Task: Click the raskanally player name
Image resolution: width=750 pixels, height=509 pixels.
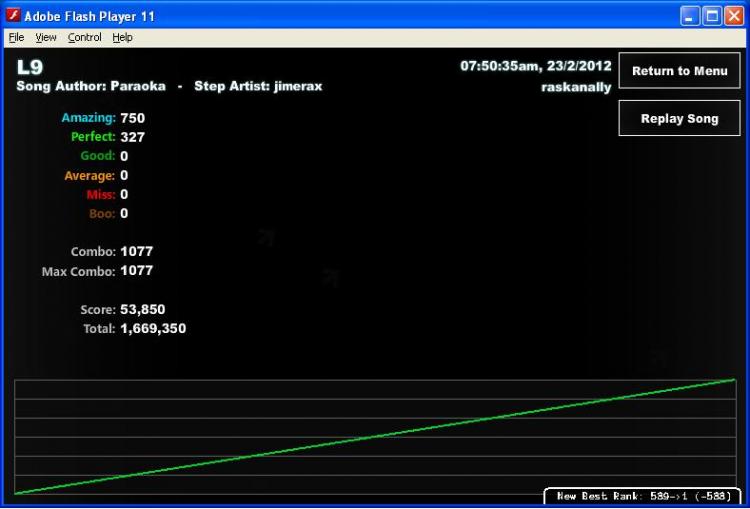Action: 576,88
